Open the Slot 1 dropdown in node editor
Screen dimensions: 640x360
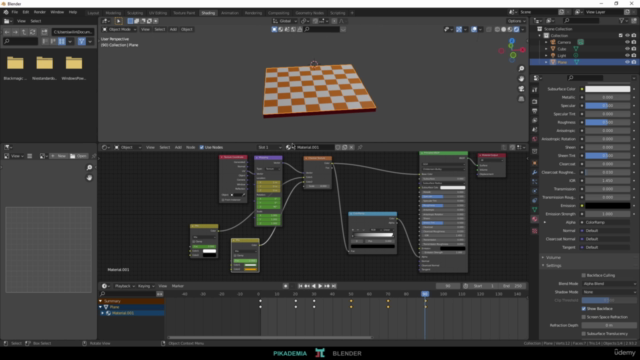tap(269, 147)
